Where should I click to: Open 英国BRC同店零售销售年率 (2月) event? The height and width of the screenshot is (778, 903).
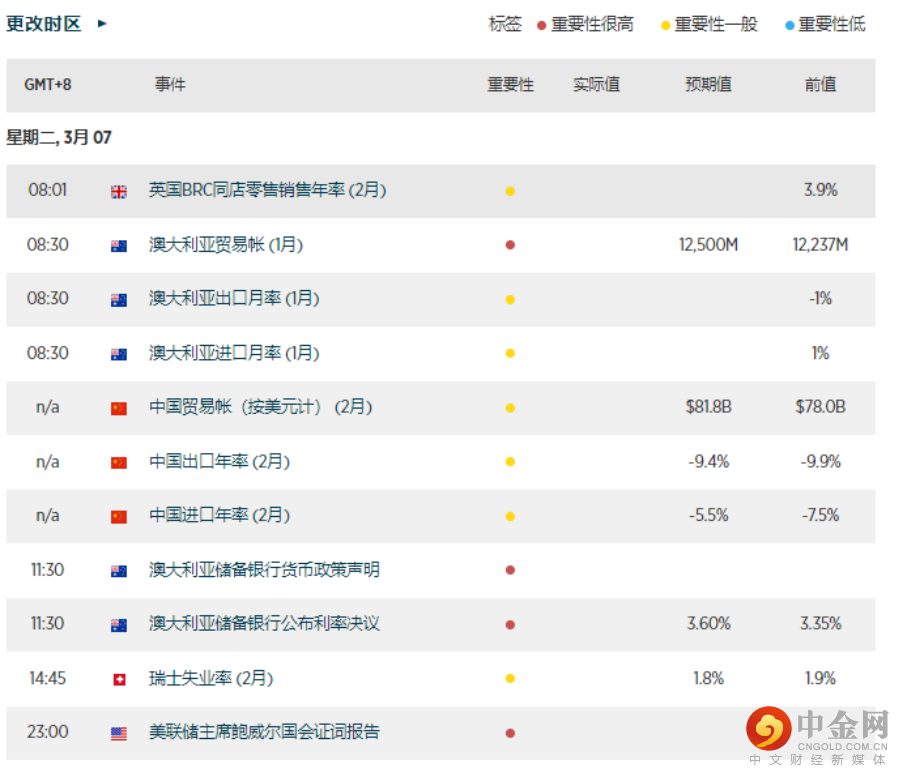(267, 190)
